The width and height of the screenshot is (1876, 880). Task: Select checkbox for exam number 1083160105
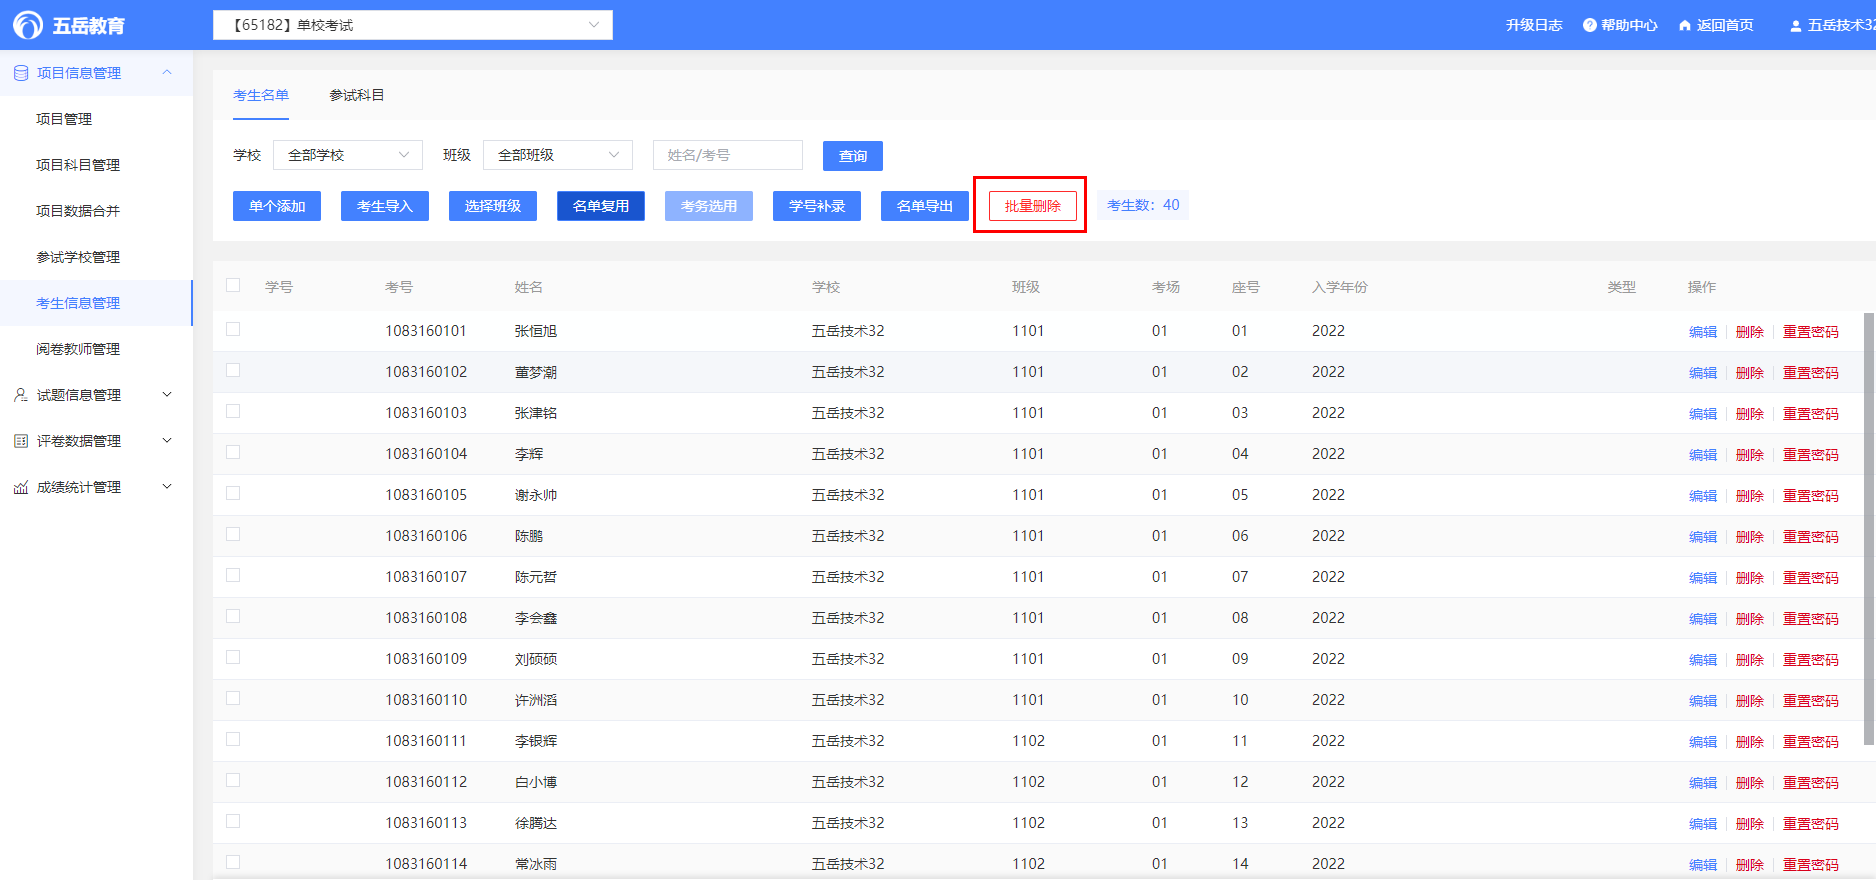233,493
